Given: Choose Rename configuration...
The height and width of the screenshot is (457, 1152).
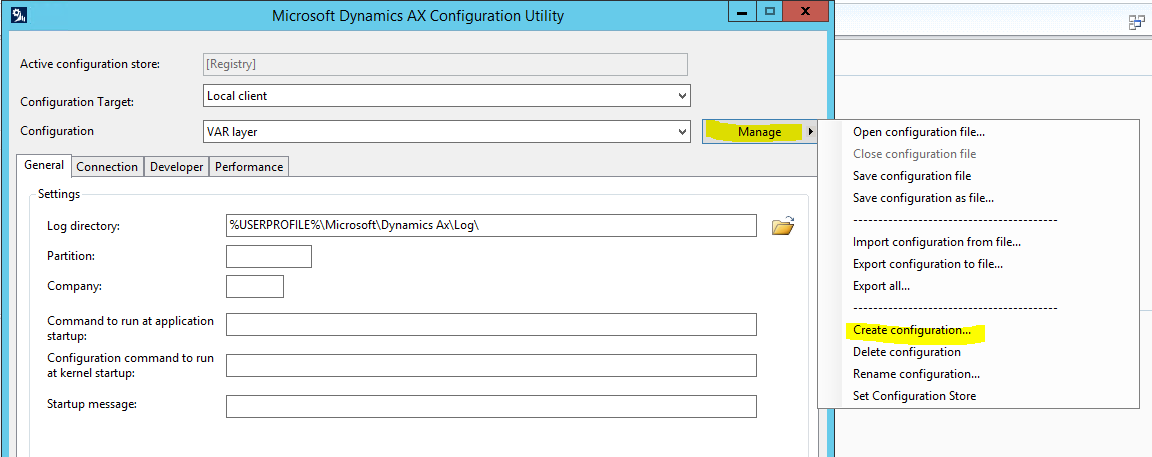Looking at the screenshot, I should (915, 374).
